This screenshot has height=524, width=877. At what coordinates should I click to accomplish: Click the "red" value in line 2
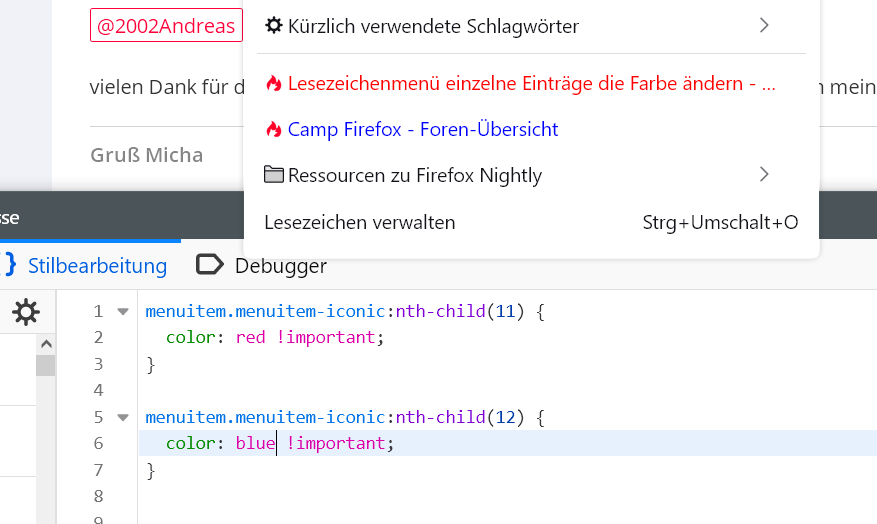[250, 338]
